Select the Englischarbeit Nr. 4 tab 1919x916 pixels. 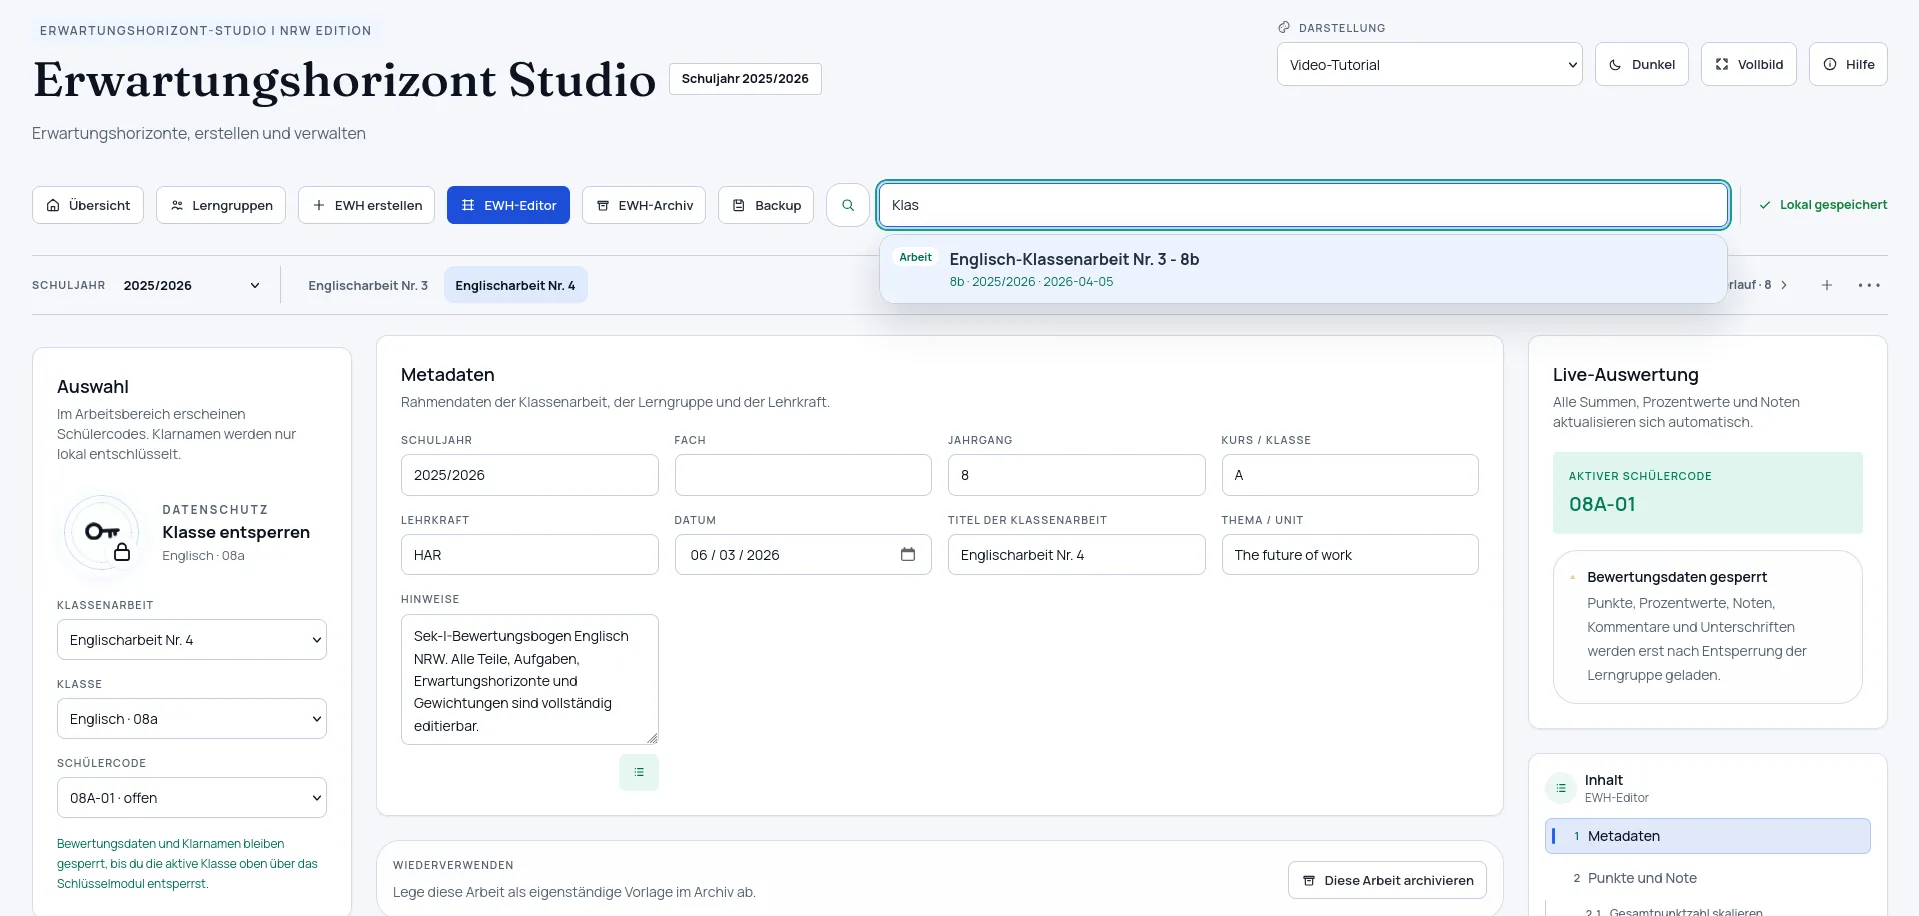pyautogui.click(x=515, y=285)
